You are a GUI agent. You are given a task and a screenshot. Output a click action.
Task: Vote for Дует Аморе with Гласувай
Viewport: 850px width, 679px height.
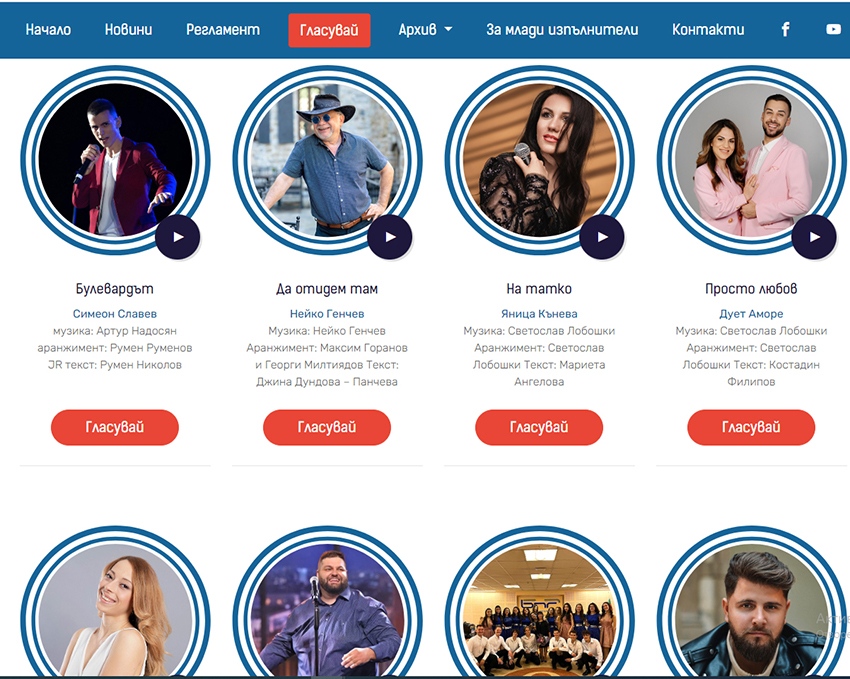751,428
